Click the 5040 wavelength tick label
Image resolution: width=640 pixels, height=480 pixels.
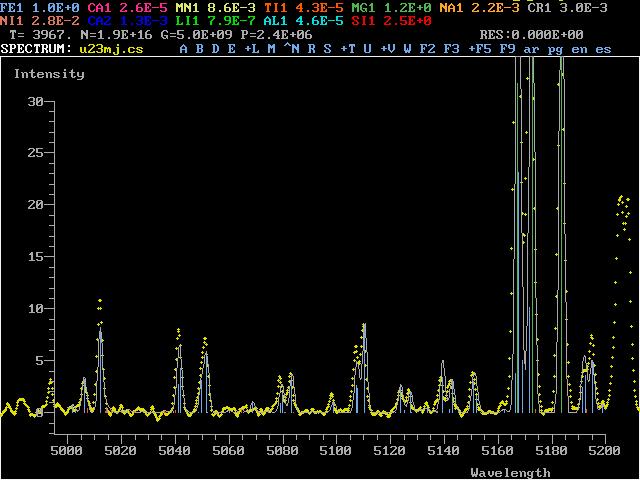[x=175, y=451]
